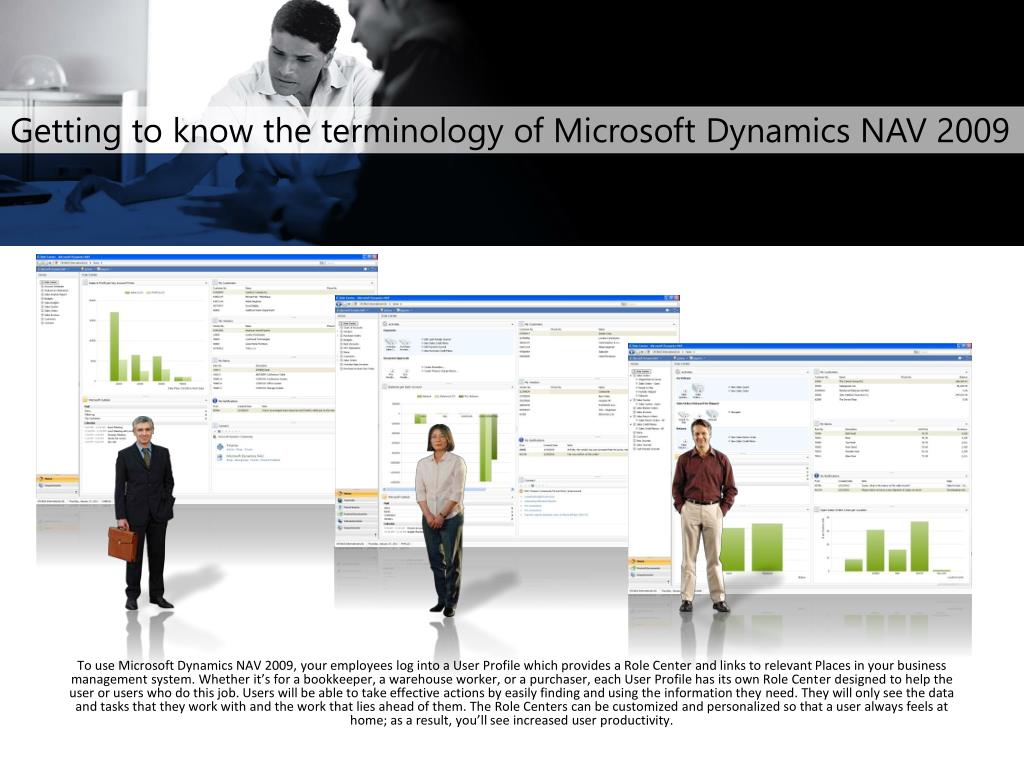
Task: Click the slide title 'Getting to know the terminology'
Action: 259,130
